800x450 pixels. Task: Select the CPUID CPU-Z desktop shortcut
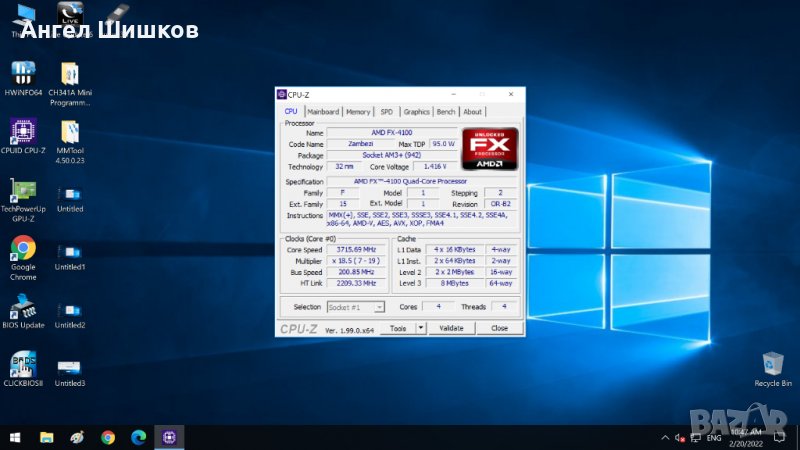tap(23, 132)
